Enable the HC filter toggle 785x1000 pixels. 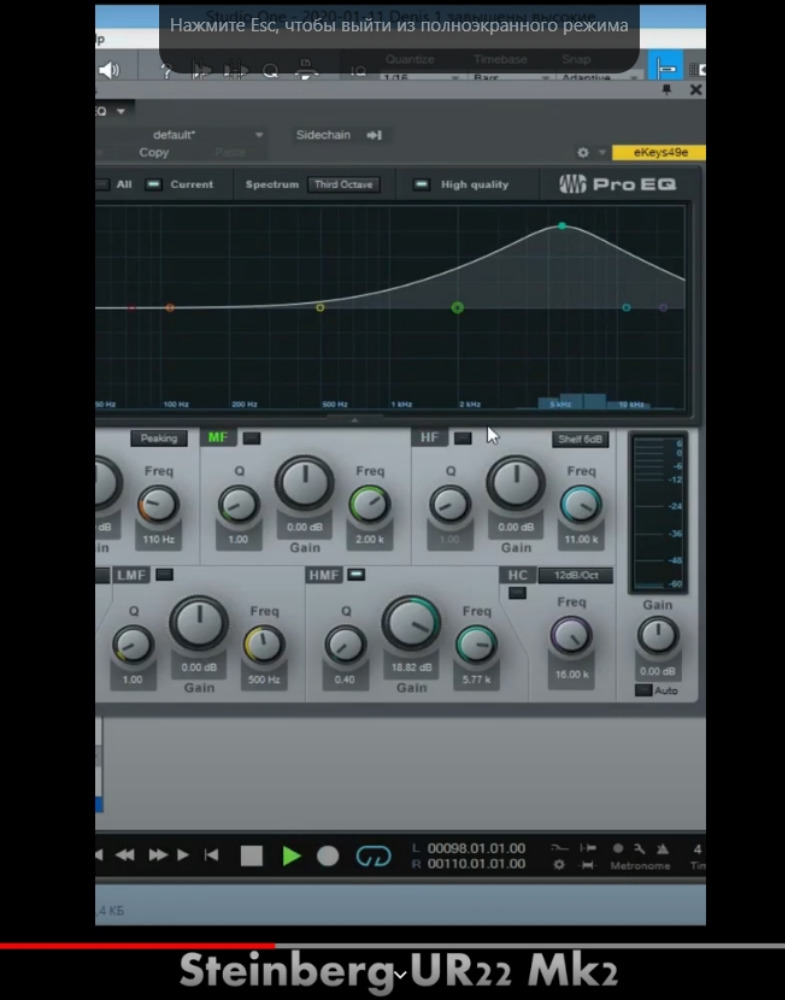(x=517, y=593)
